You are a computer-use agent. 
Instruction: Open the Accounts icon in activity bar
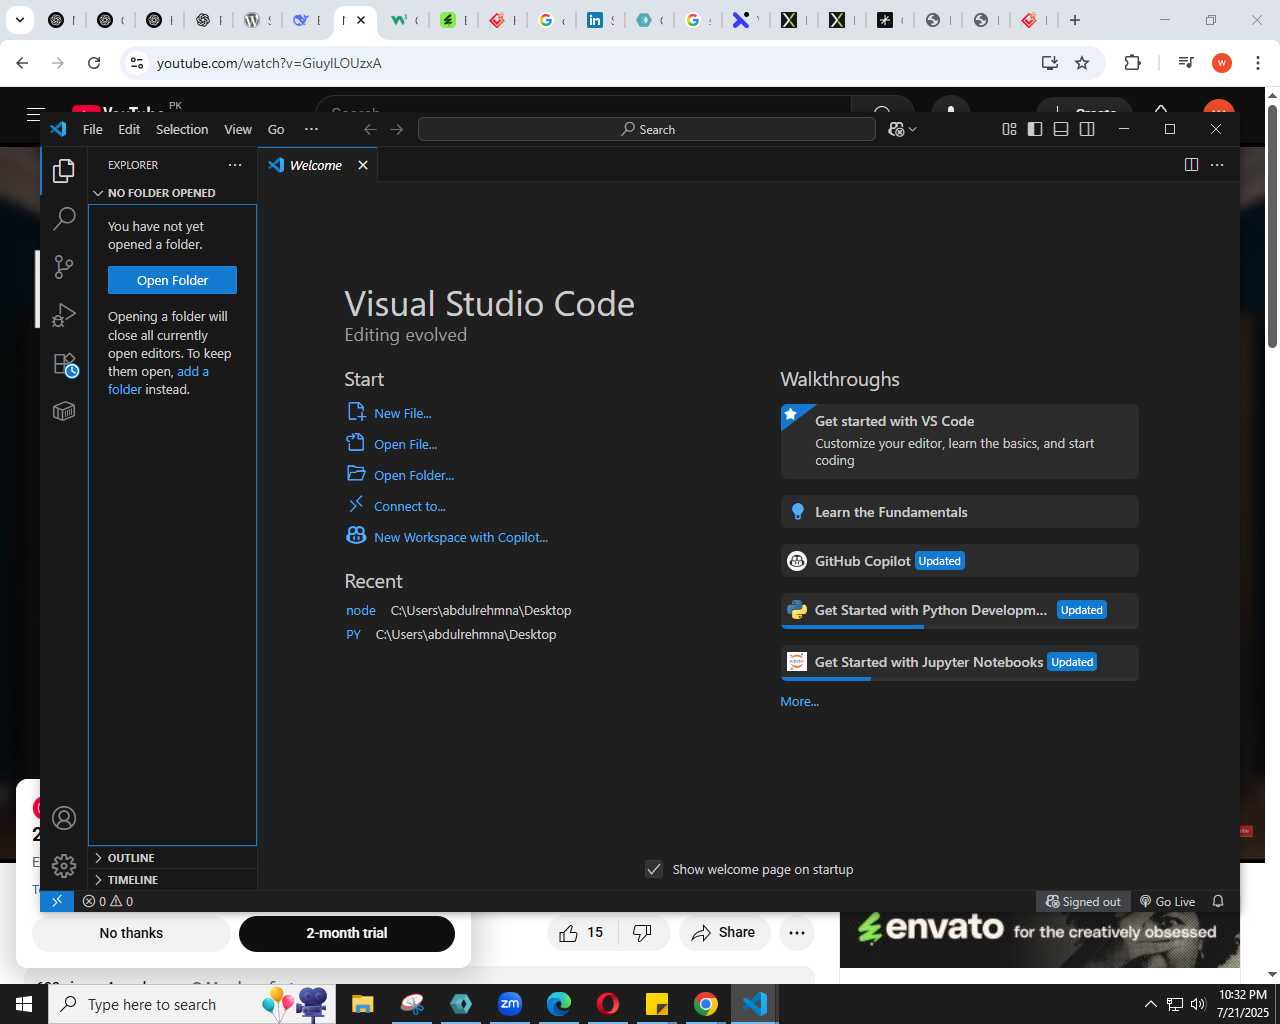(x=64, y=818)
